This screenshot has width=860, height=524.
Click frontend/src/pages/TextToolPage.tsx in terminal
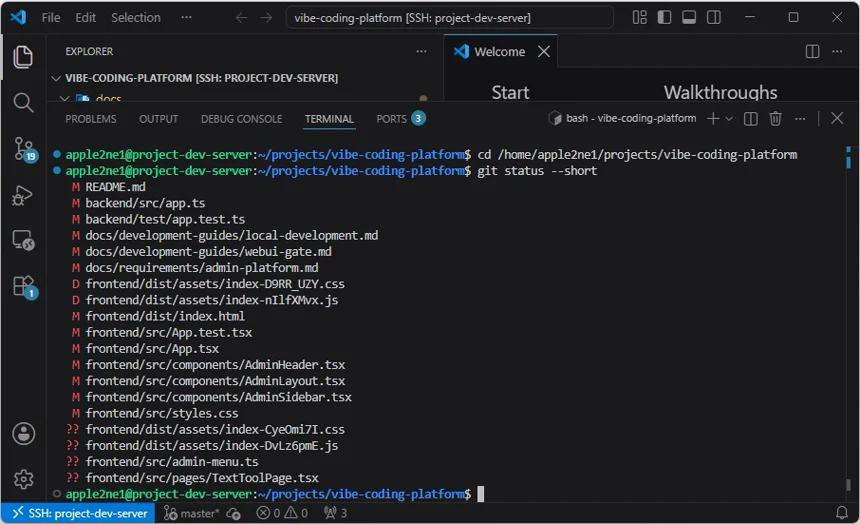point(202,478)
